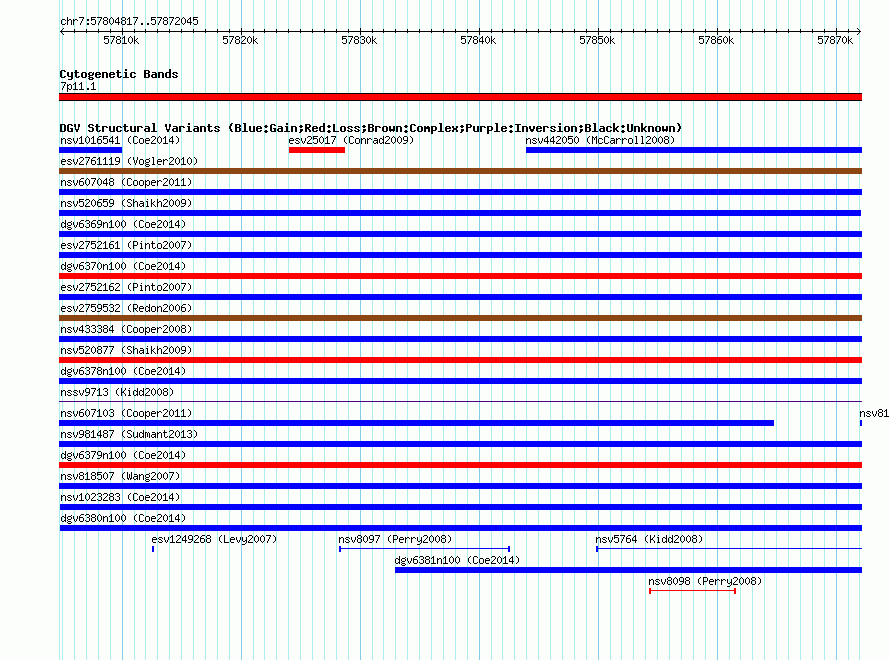Select dgv6369n100 (Coe2014) variant label

pos(123,224)
